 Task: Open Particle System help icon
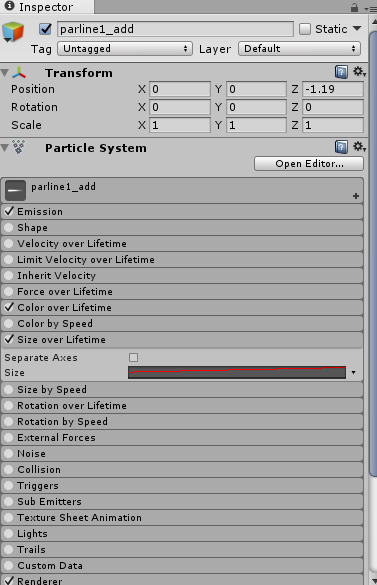[x=341, y=147]
